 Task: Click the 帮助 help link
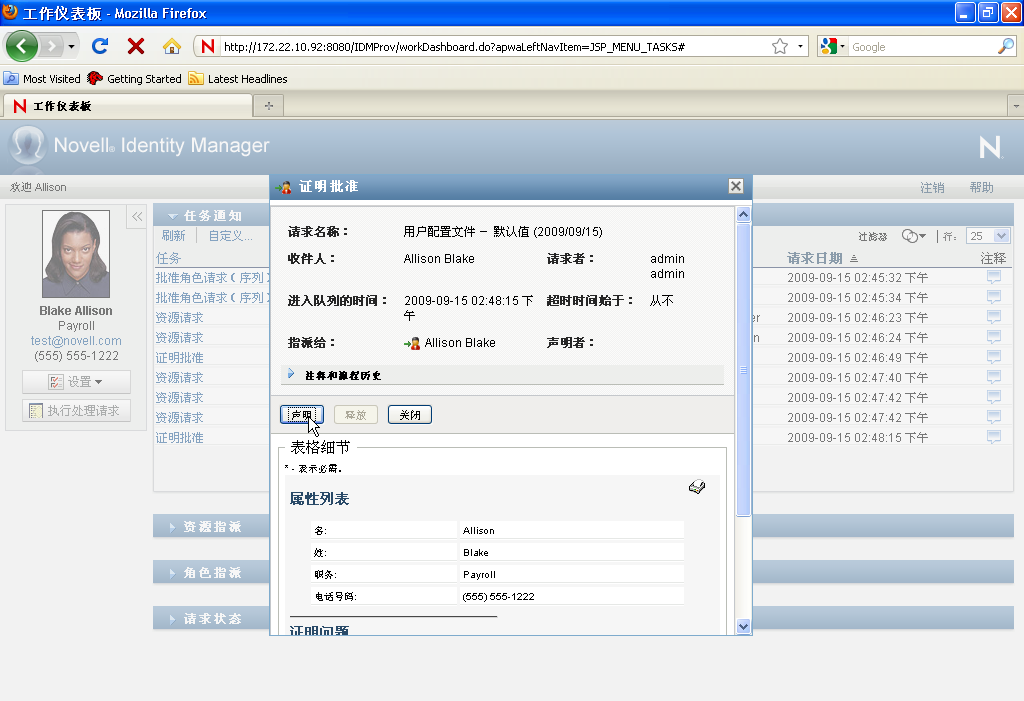coord(982,187)
